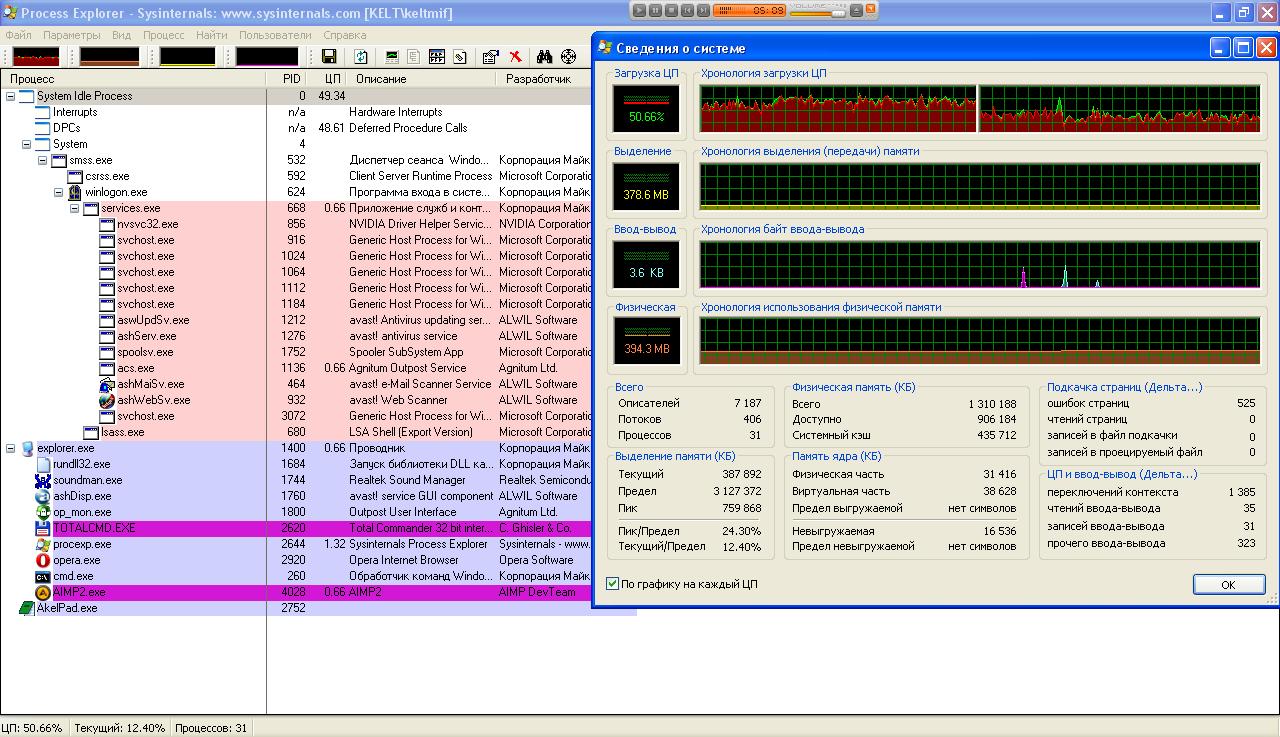Click the Refresh Now toolbar icon

click(360, 57)
